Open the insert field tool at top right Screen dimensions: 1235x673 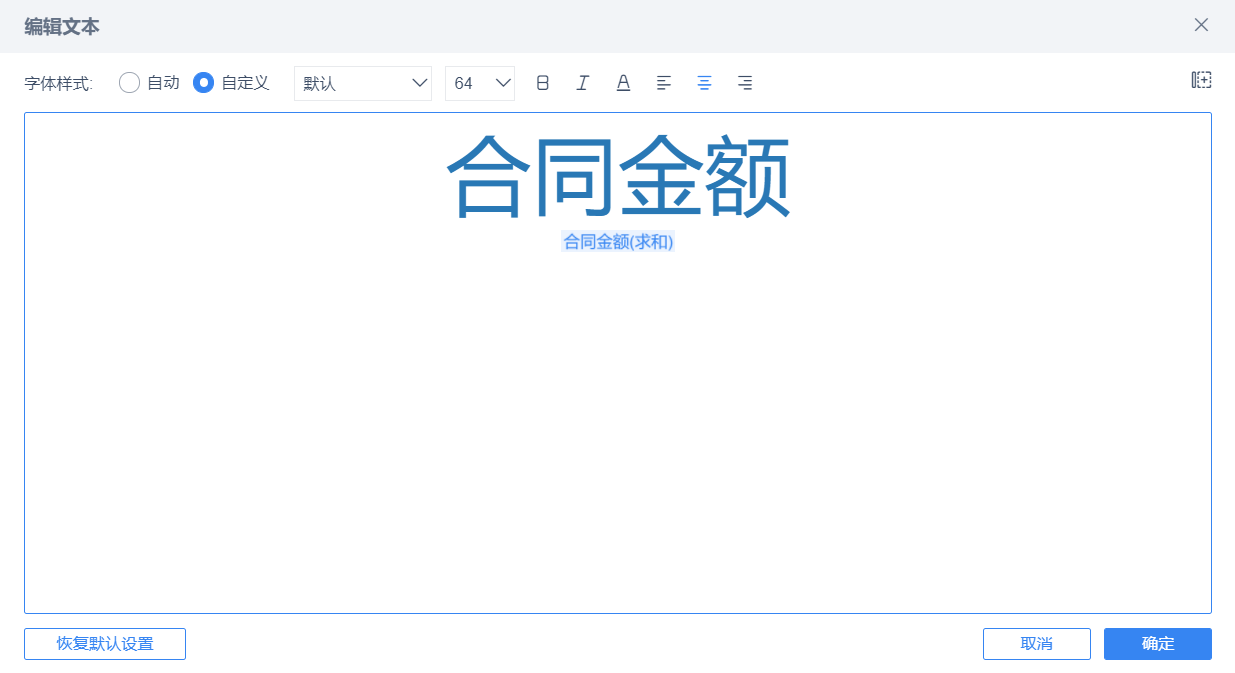click(x=1200, y=79)
